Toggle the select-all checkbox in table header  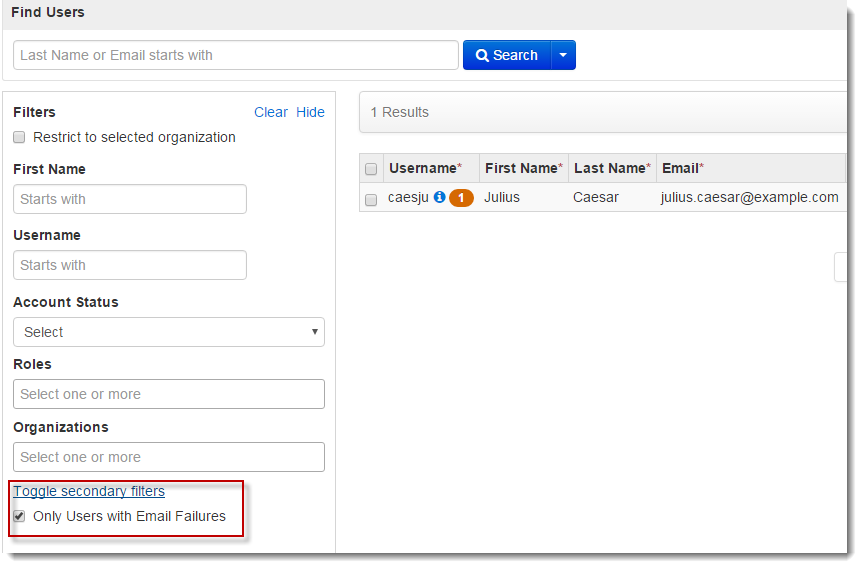[371, 169]
